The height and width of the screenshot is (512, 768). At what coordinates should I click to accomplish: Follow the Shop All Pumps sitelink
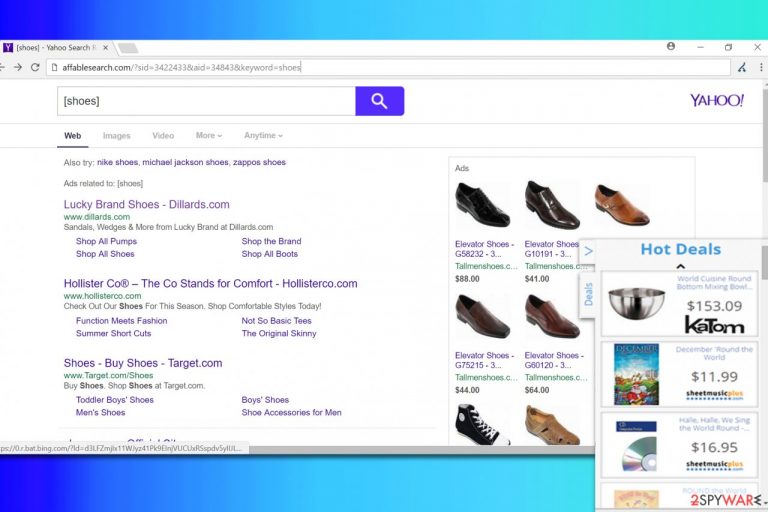coord(106,241)
